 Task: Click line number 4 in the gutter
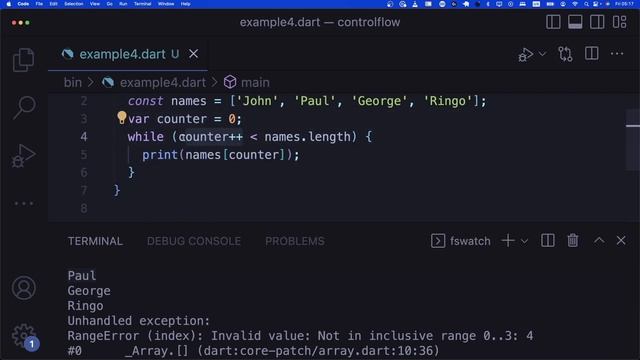pyautogui.click(x=84, y=137)
